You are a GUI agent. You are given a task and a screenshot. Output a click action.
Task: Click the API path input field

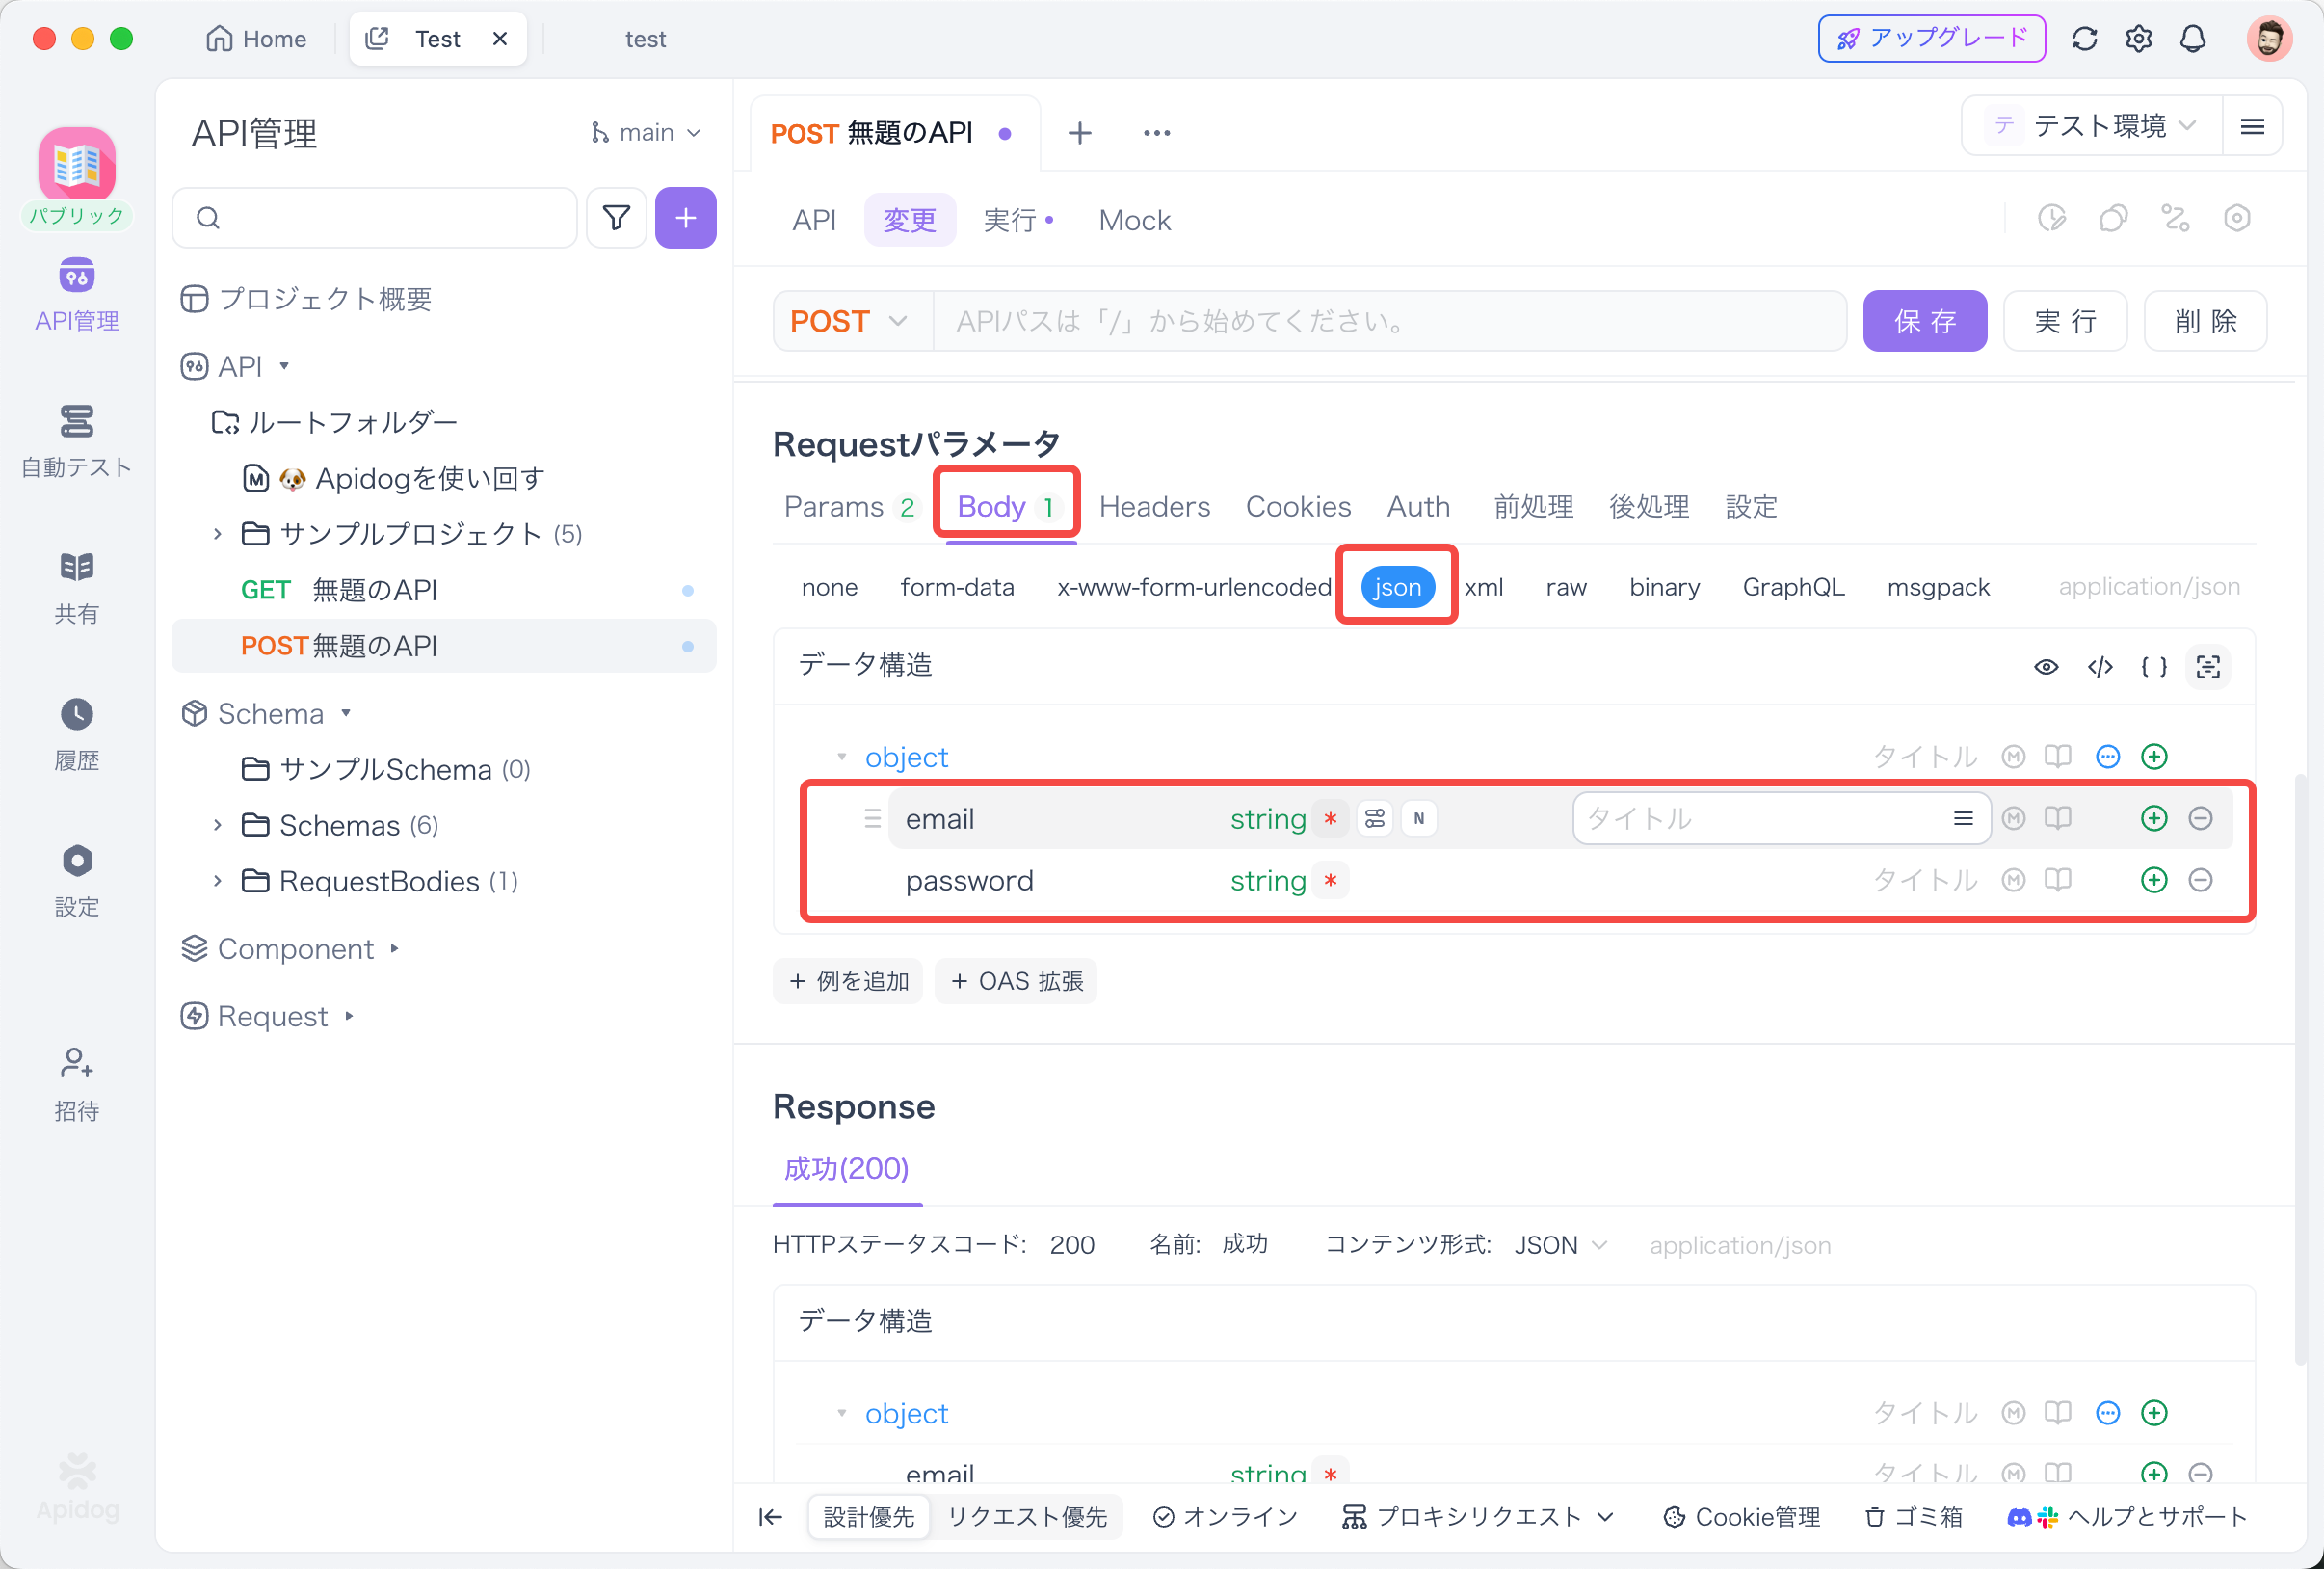tap(1388, 321)
